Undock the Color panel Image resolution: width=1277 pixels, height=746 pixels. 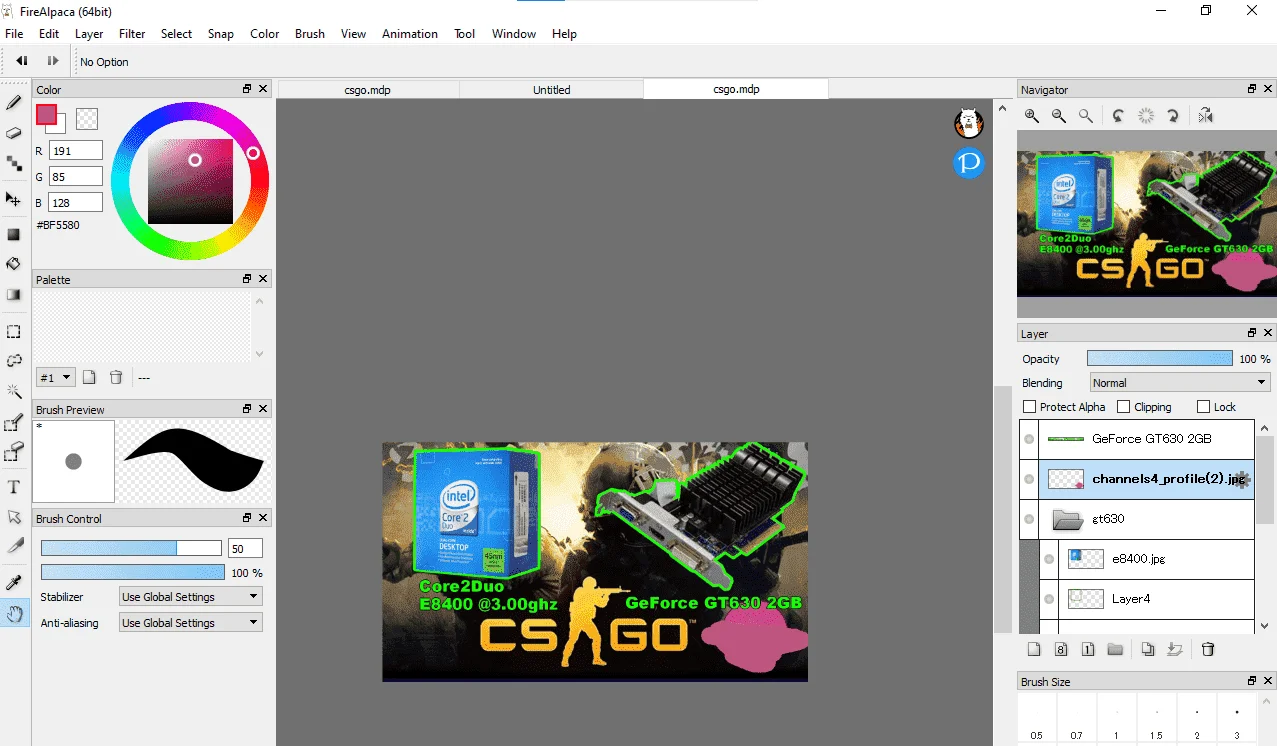click(247, 89)
